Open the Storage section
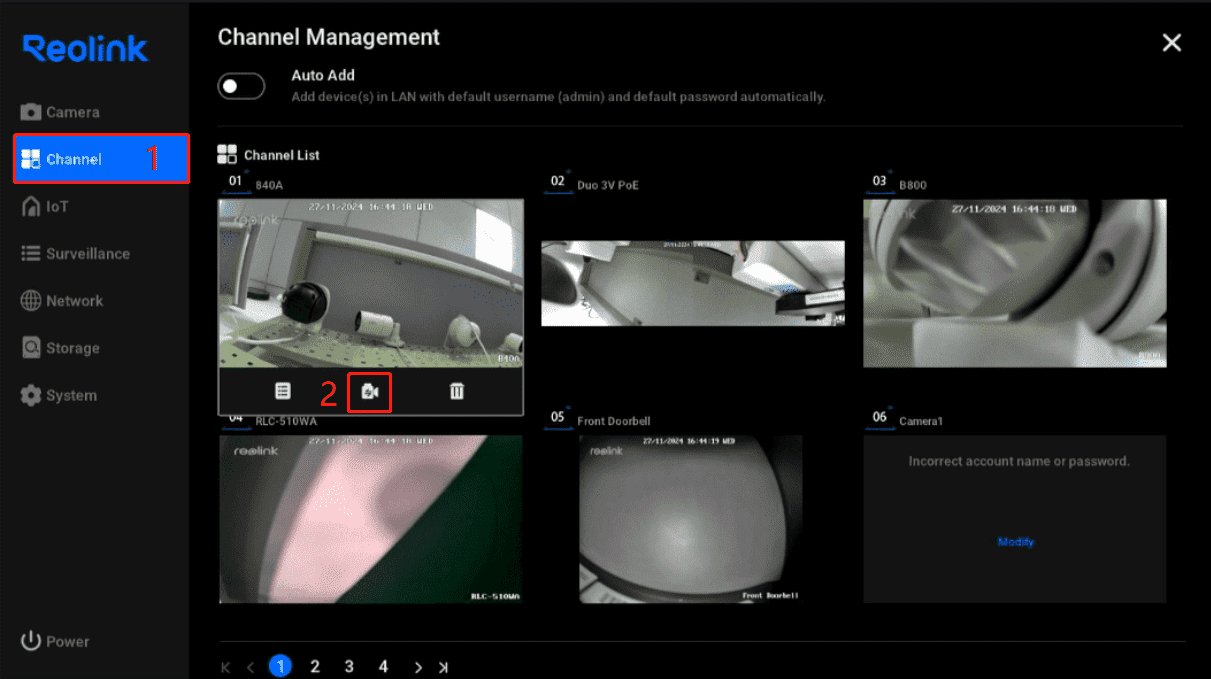Viewport: 1211px width, 679px height. coord(60,348)
